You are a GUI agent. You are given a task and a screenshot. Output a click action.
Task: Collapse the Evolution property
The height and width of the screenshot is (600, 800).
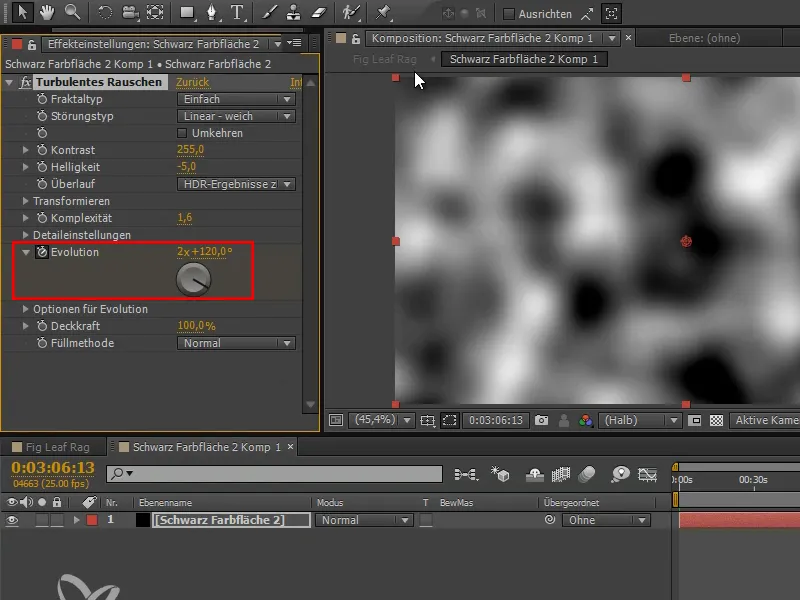pyautogui.click(x=26, y=252)
